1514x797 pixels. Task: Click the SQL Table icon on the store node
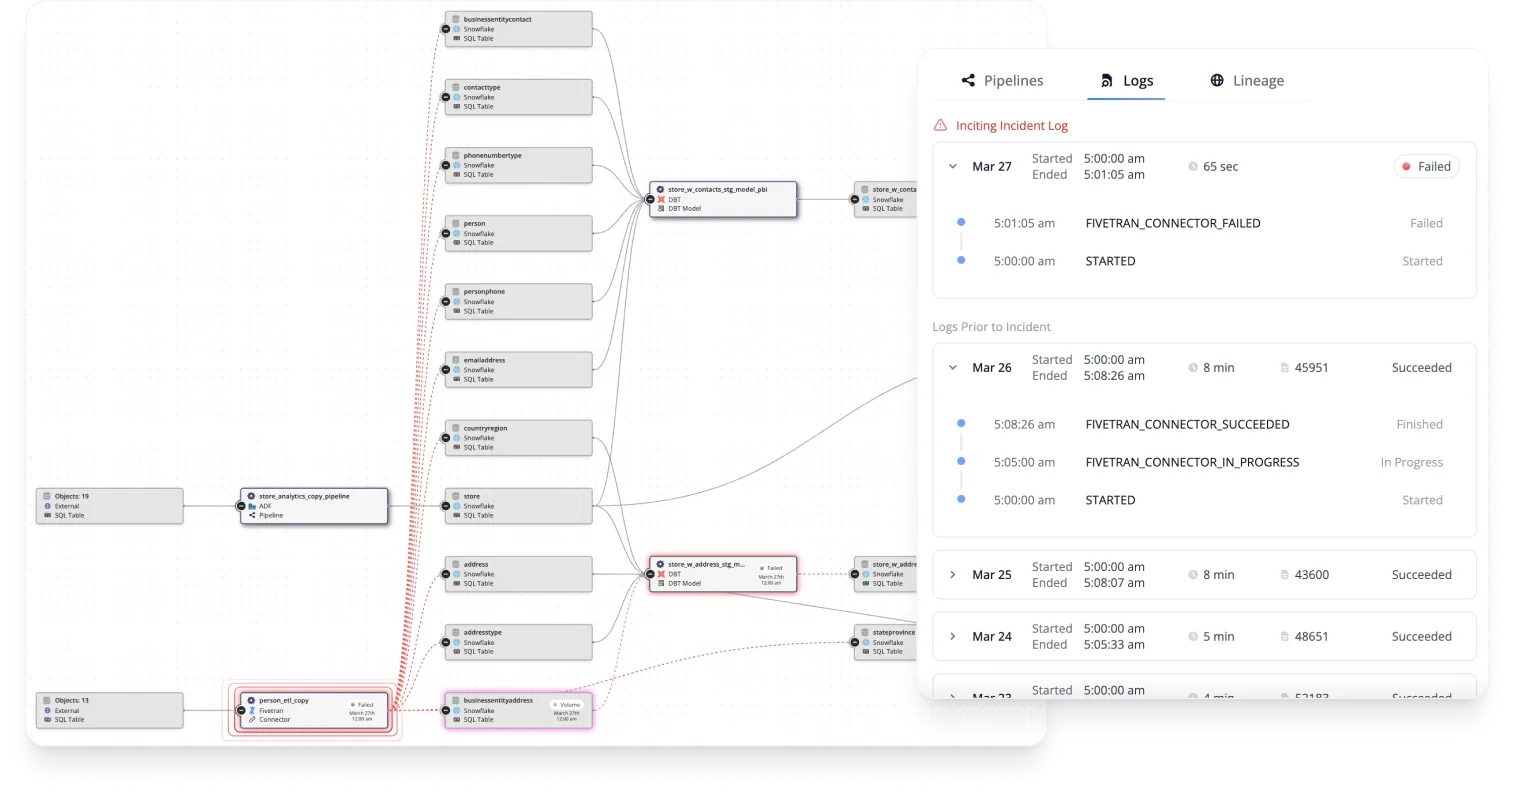(x=456, y=516)
